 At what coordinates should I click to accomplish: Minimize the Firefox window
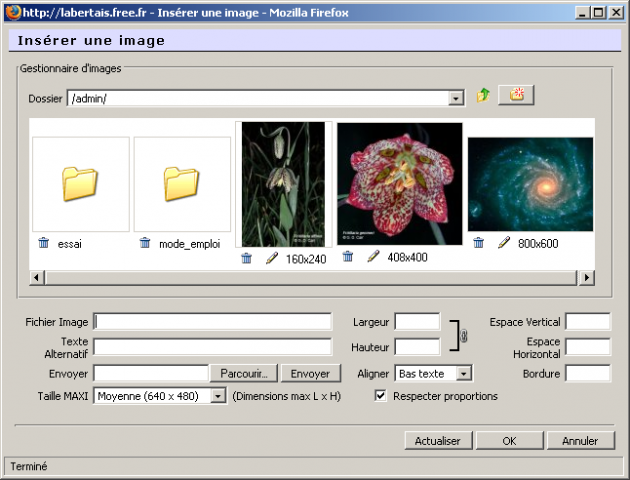(581, 13)
